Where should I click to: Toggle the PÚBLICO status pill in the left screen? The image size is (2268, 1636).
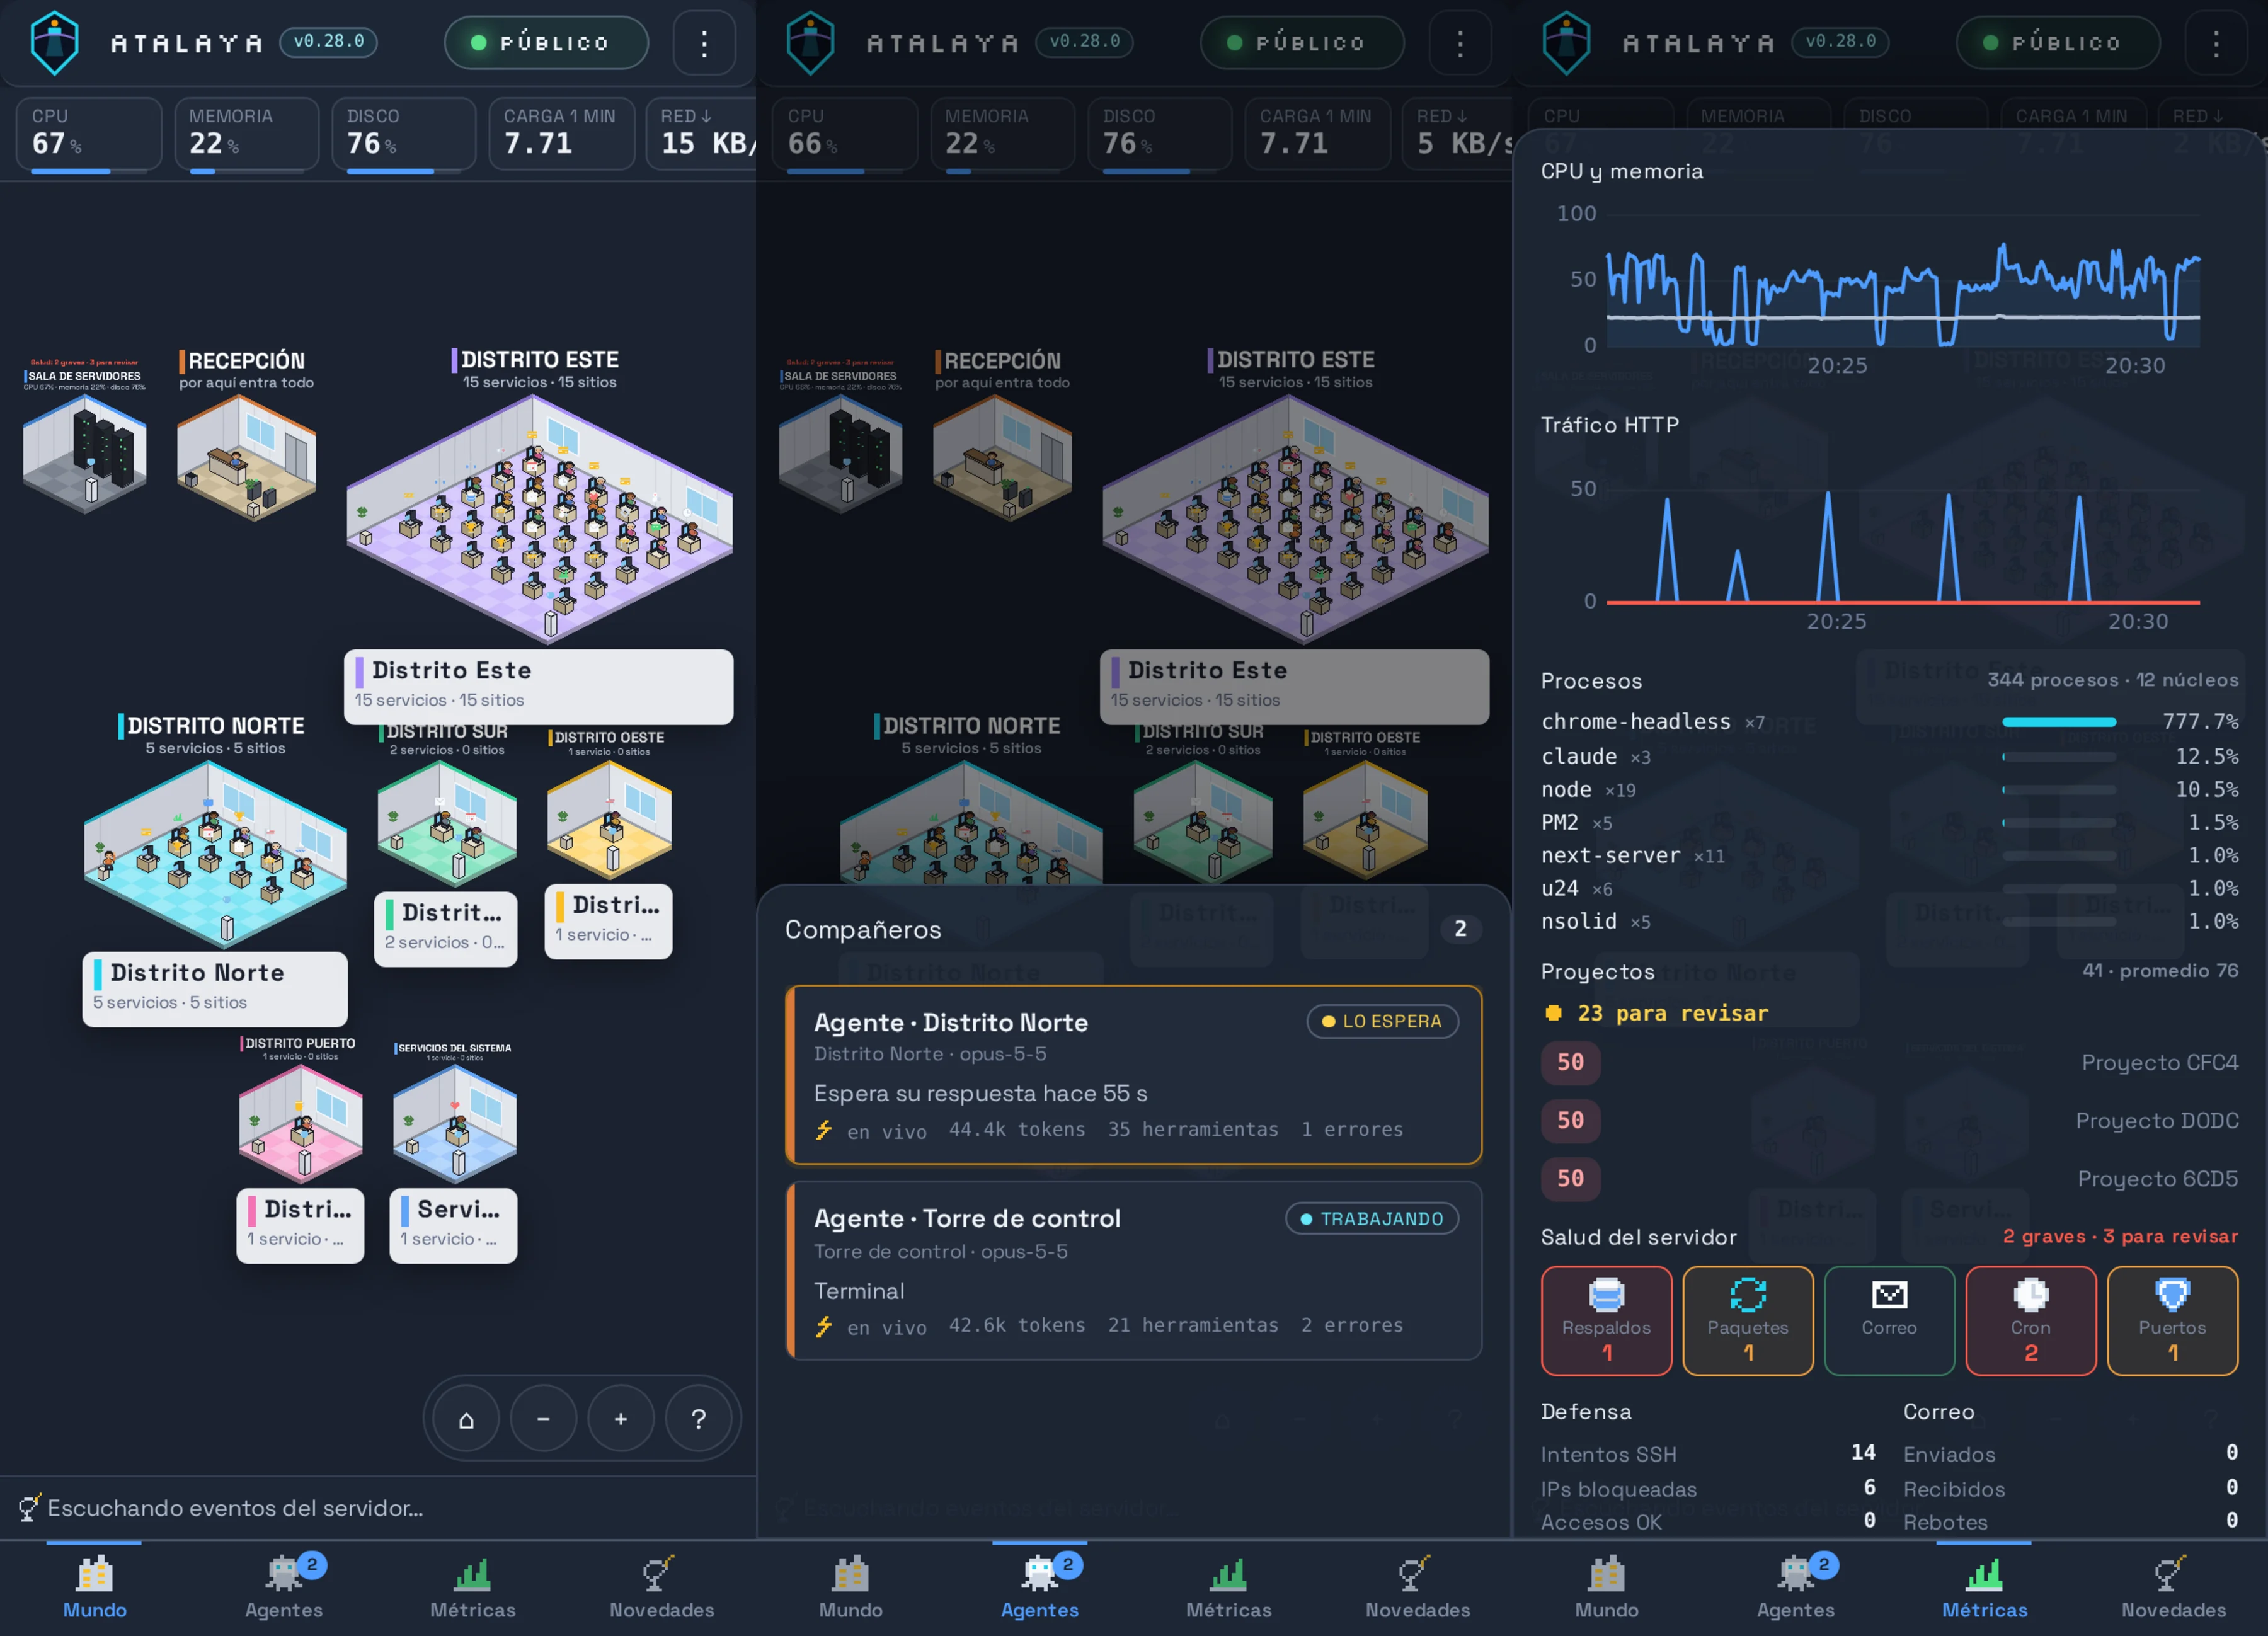(546, 42)
